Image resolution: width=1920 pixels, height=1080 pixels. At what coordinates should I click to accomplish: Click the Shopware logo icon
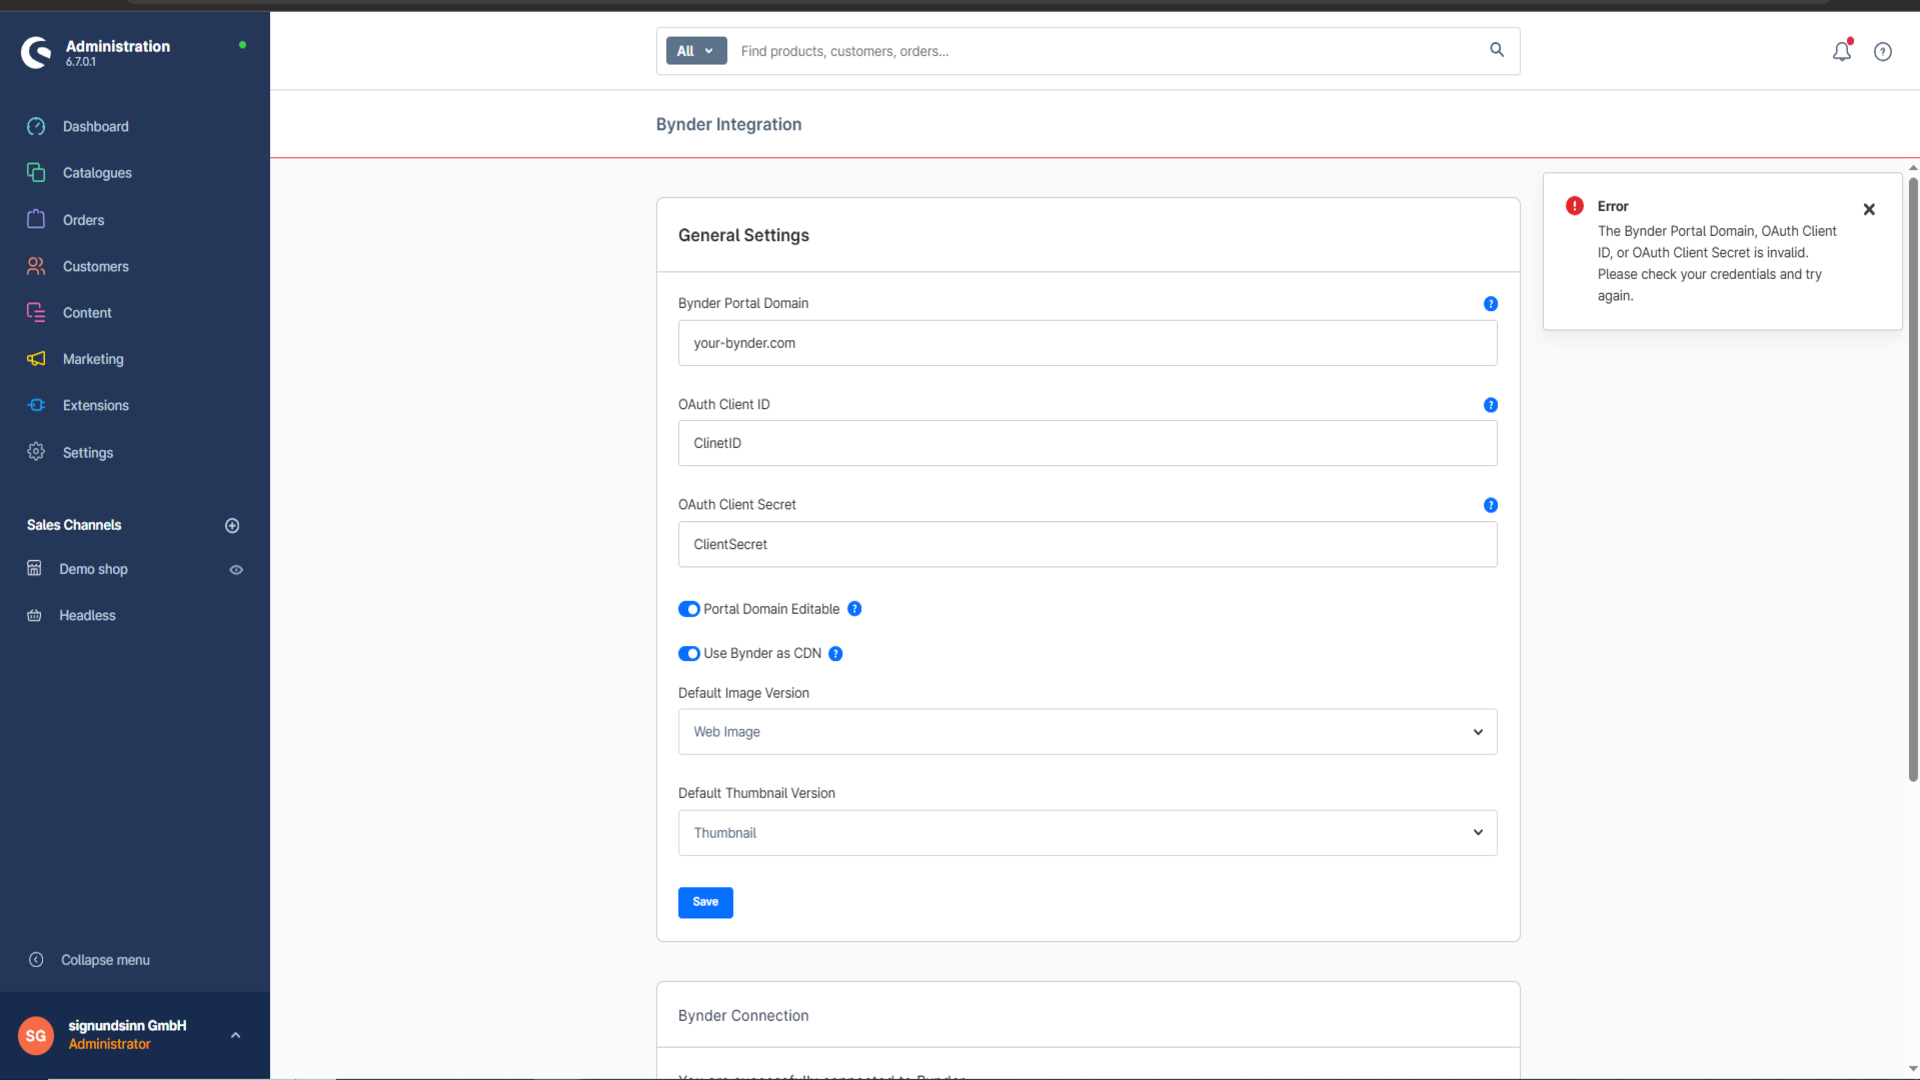(37, 52)
